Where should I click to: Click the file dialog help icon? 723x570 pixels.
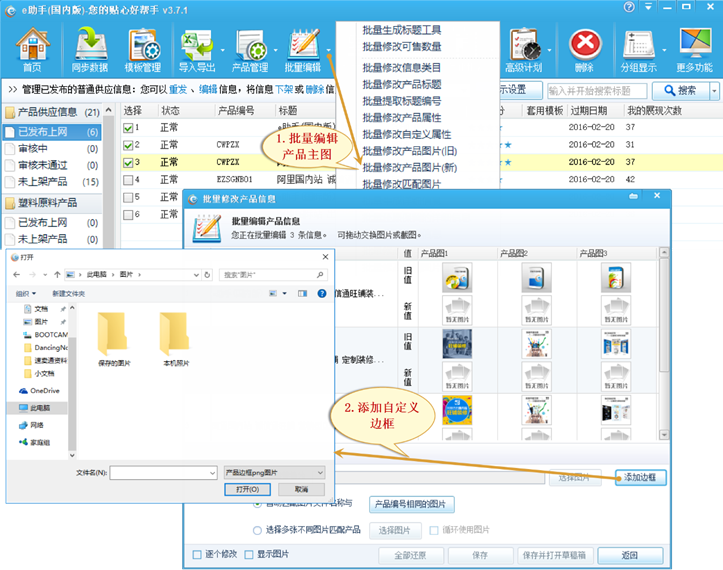tap(322, 293)
